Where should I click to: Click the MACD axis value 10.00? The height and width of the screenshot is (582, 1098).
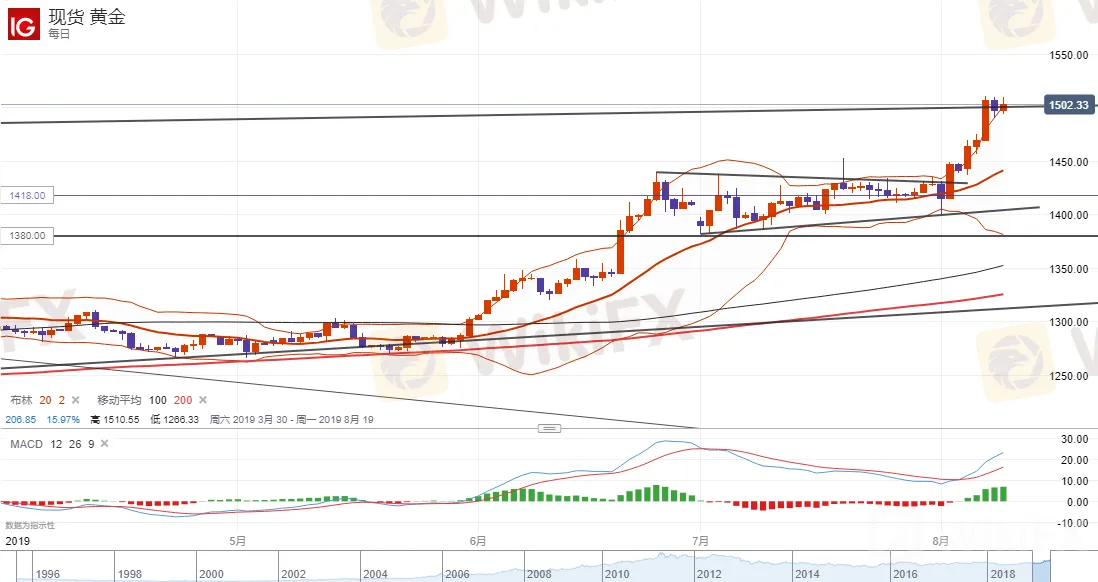coord(1074,481)
